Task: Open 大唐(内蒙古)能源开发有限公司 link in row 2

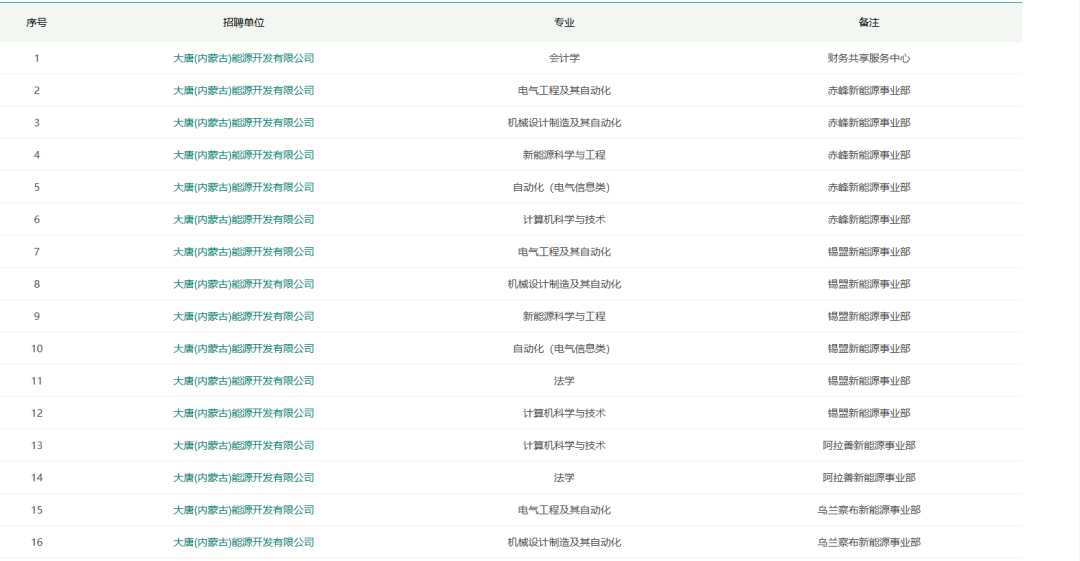Action: pos(243,91)
